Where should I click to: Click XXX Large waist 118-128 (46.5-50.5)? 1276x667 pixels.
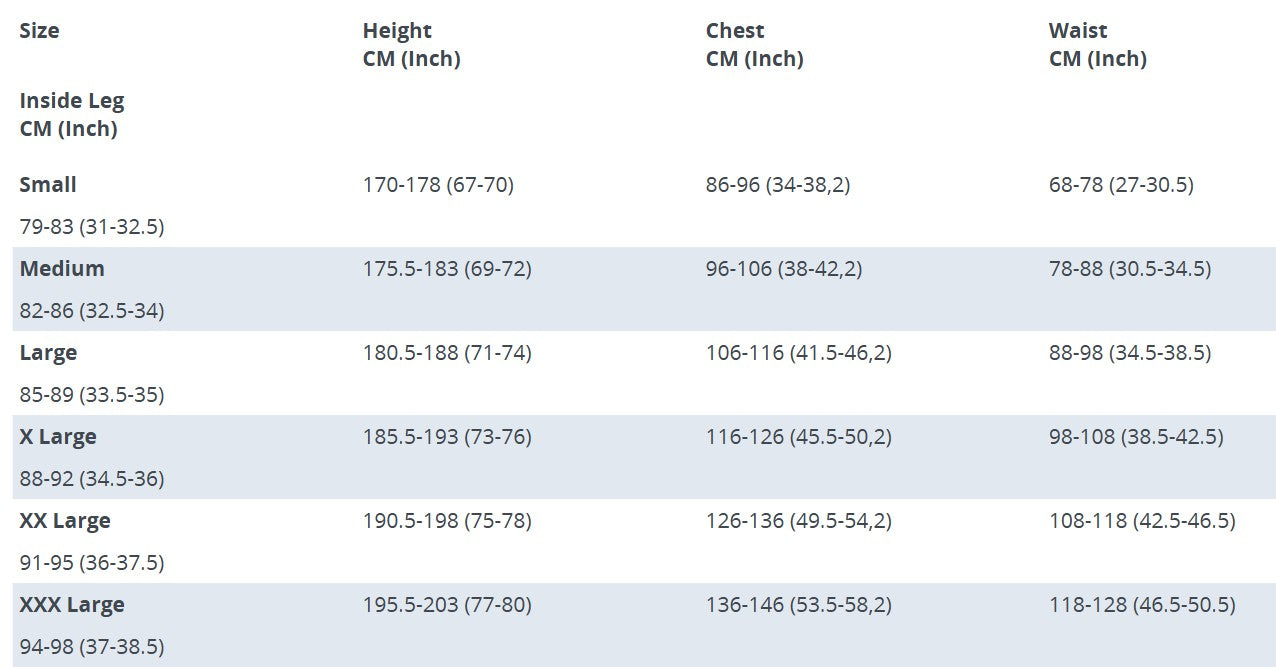pyautogui.click(x=1142, y=605)
